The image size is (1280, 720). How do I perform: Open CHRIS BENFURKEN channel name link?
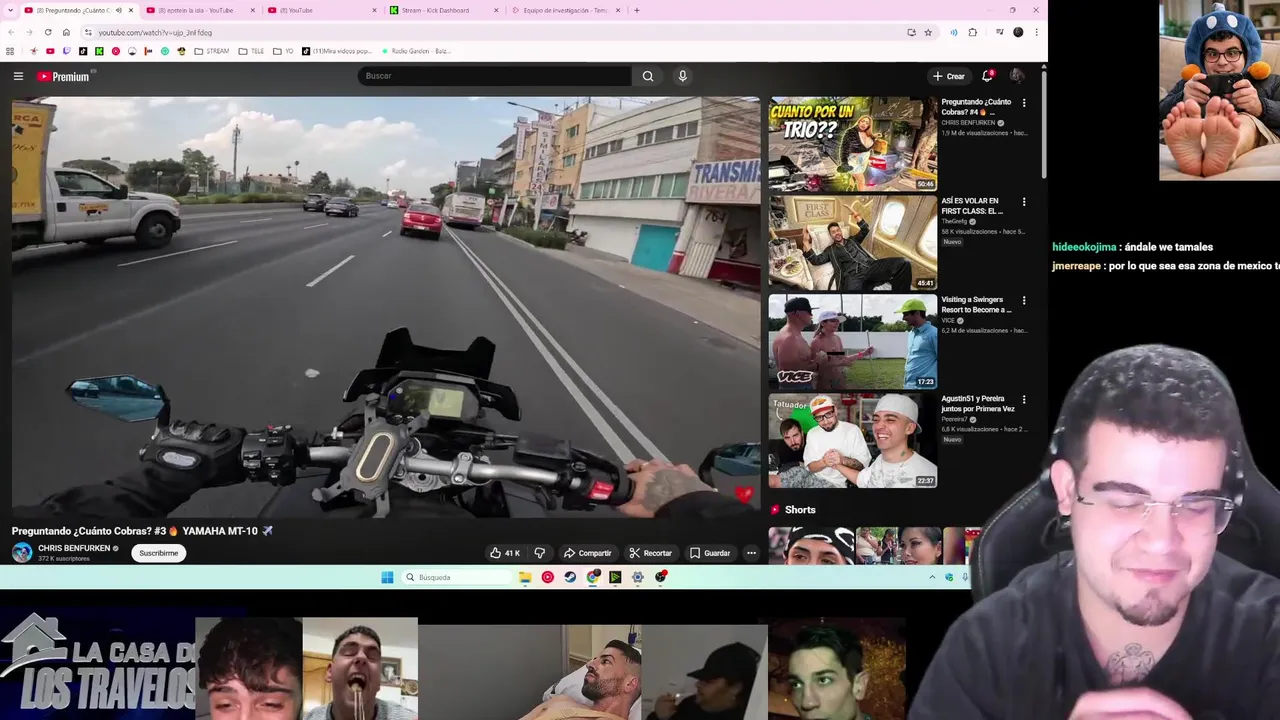coord(74,548)
